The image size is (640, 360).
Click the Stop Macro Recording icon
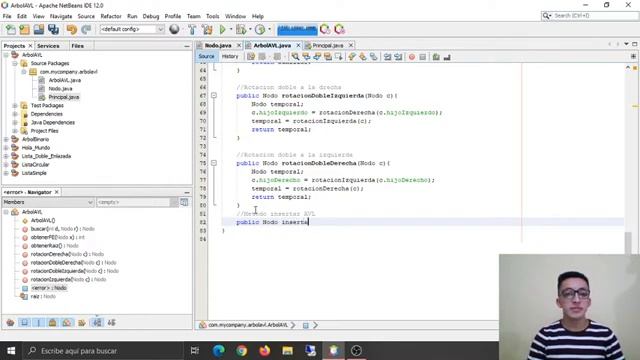422,57
